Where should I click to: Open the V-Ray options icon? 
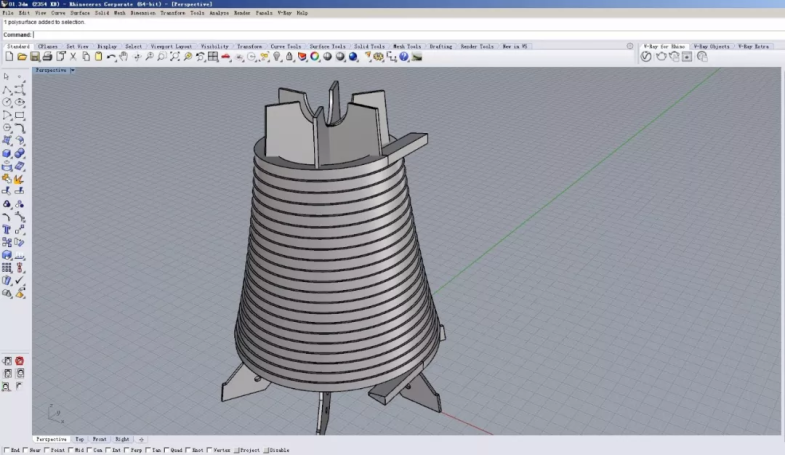tap(646, 57)
